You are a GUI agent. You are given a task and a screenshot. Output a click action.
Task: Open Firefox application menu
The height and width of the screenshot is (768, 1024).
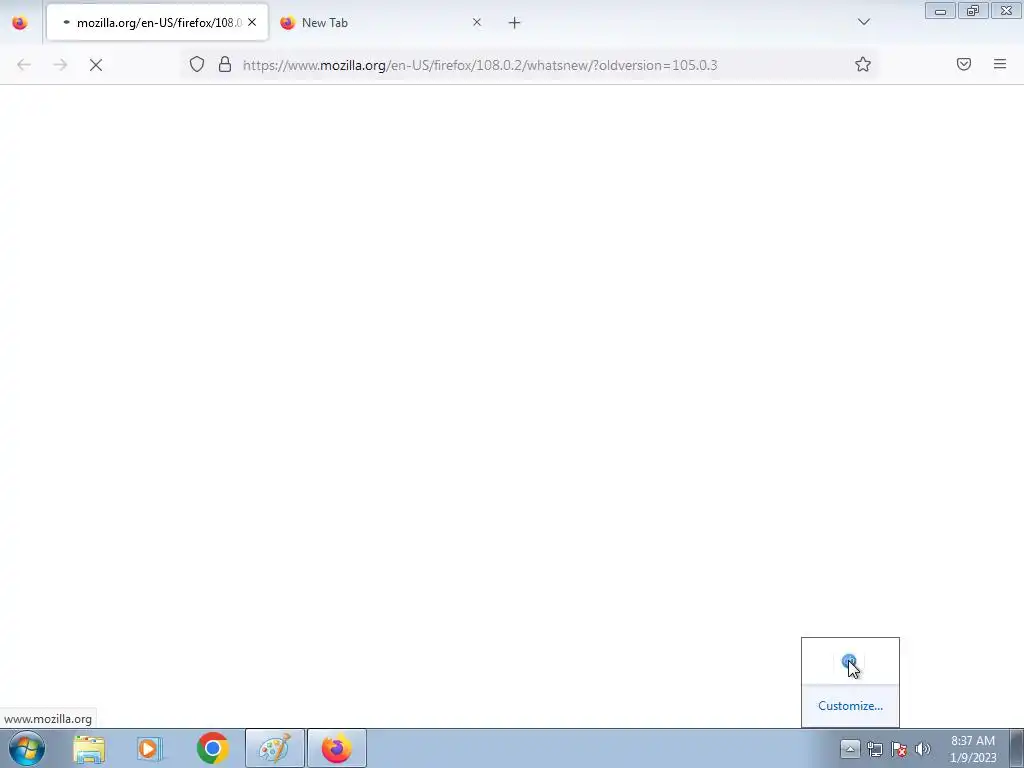coord(1000,64)
